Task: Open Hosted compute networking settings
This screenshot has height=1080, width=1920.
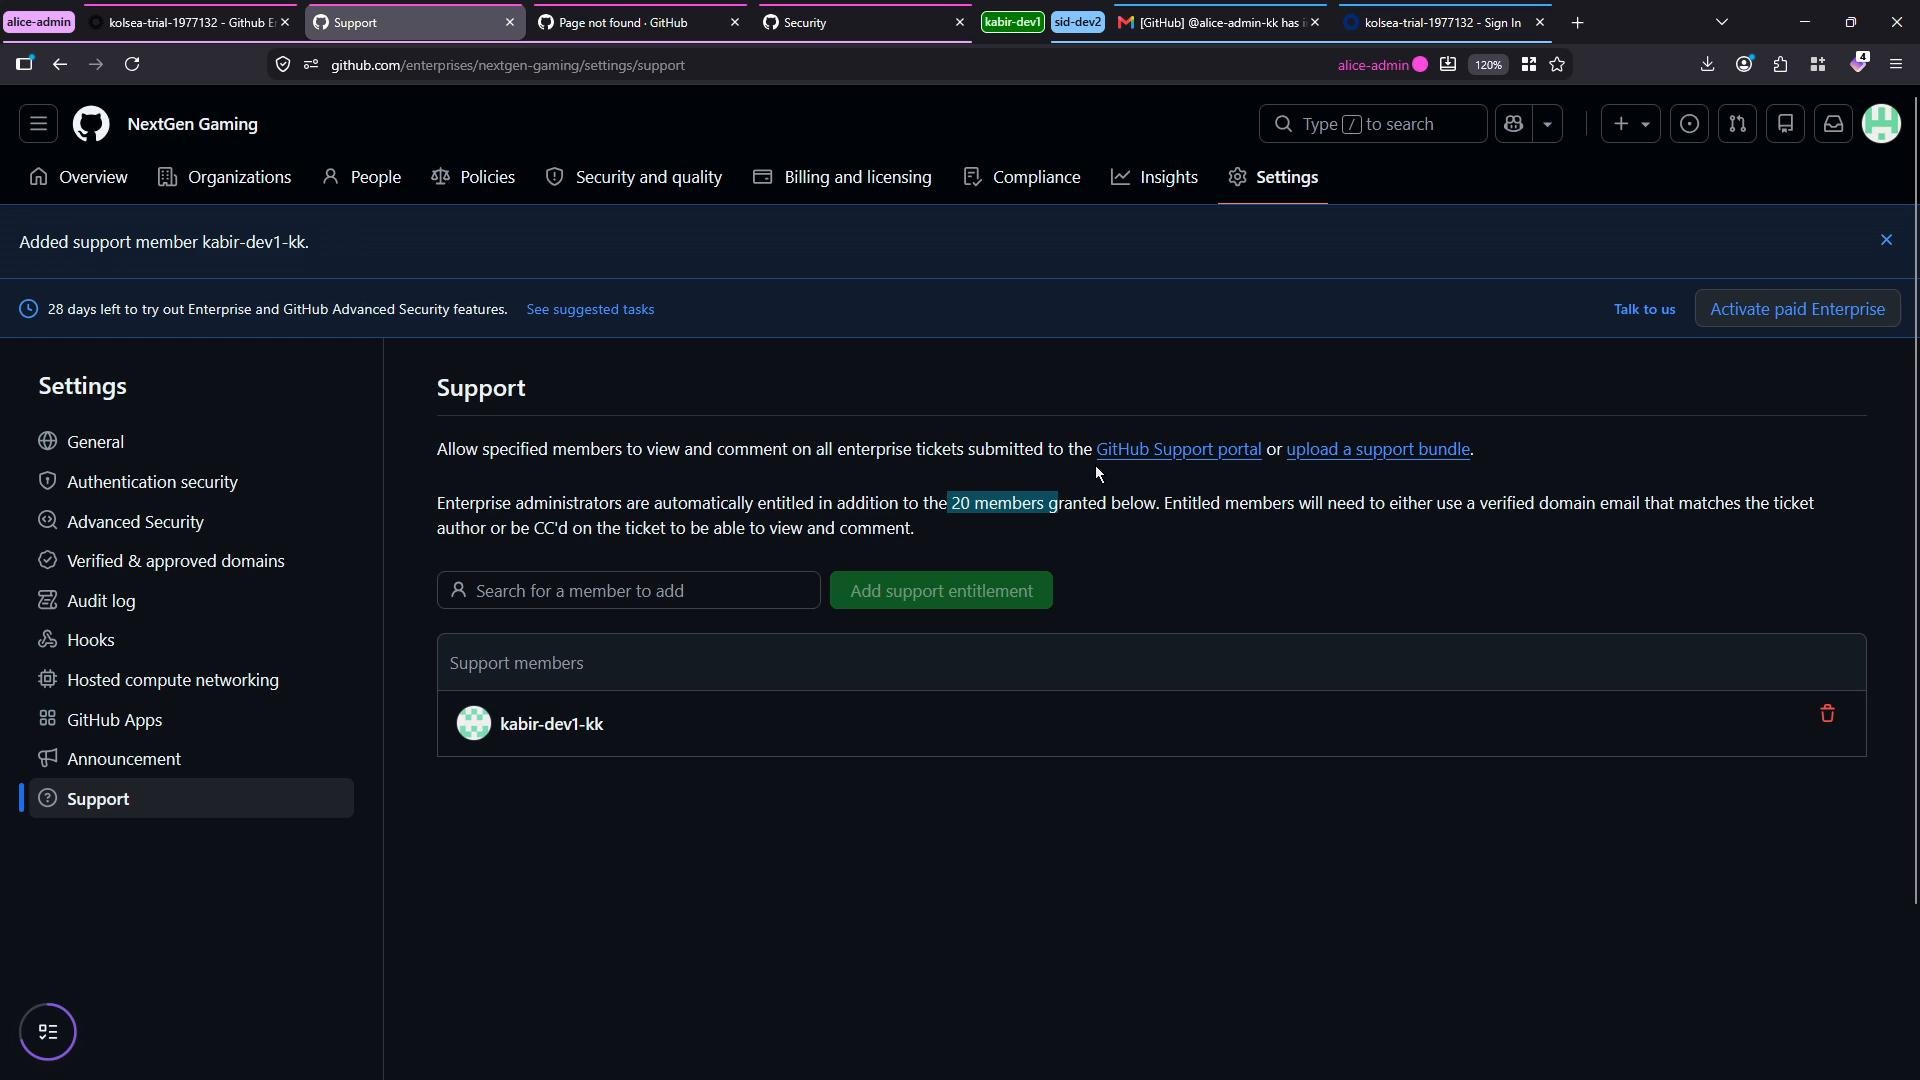Action: (191, 680)
